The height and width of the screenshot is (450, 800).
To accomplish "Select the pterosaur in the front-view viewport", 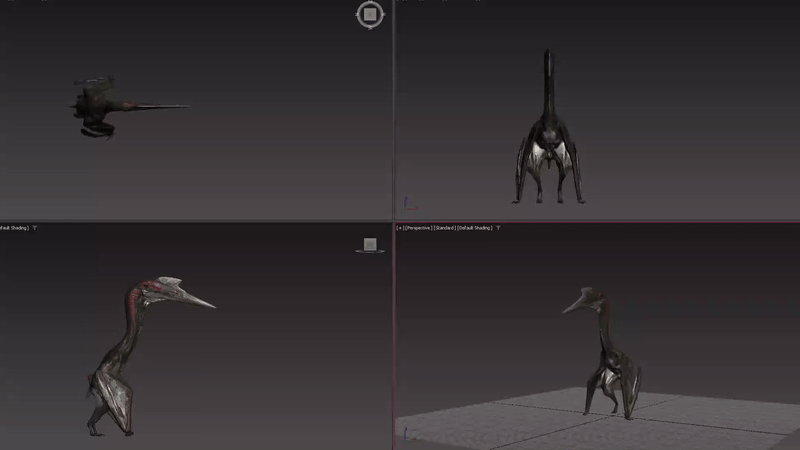I will (548, 140).
